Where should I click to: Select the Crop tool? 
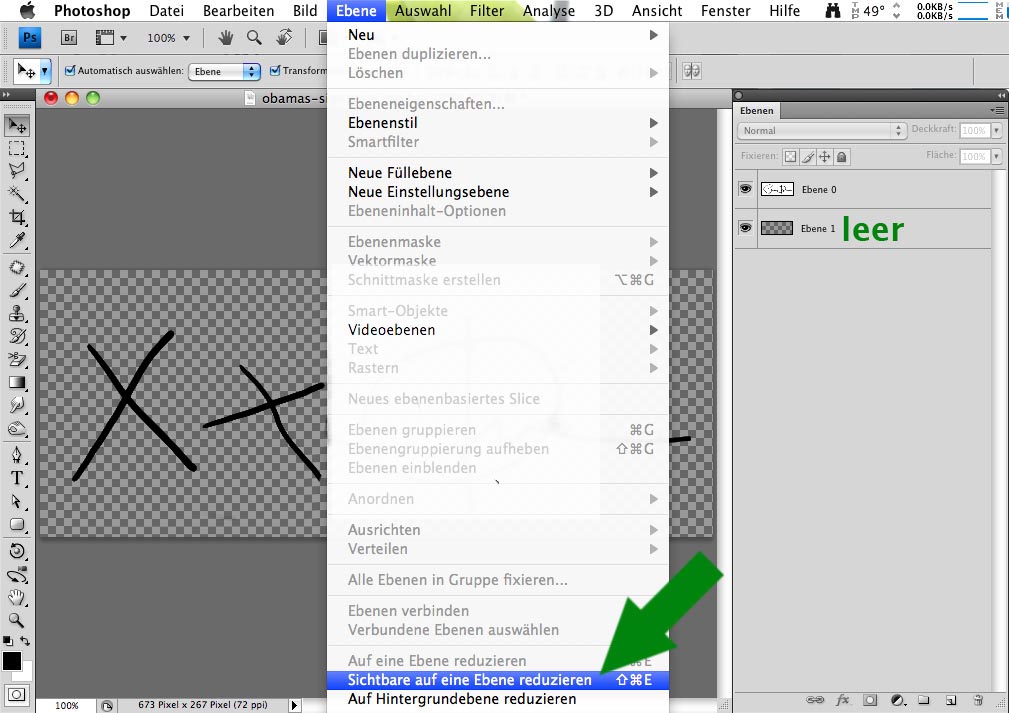(x=17, y=217)
